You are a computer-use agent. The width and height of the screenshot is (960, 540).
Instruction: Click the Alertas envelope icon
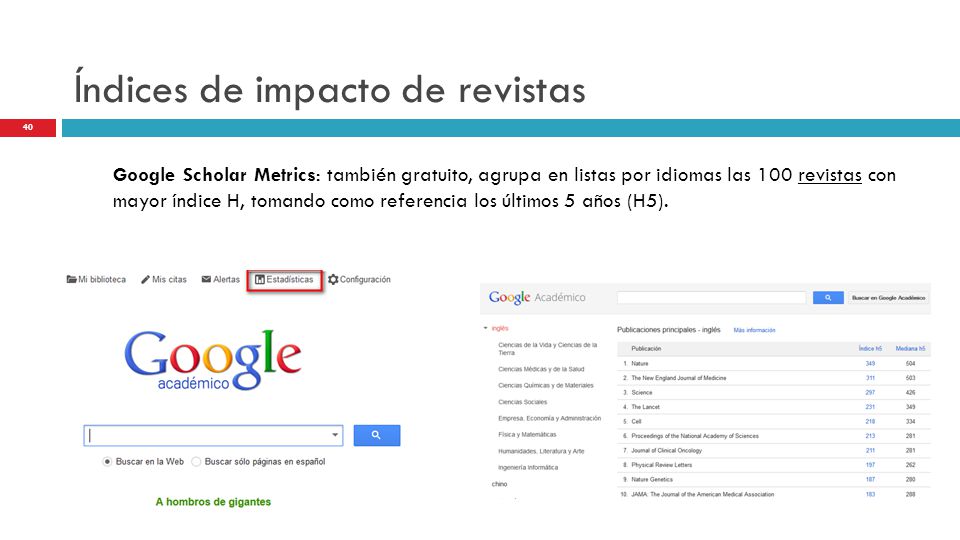tap(206, 280)
